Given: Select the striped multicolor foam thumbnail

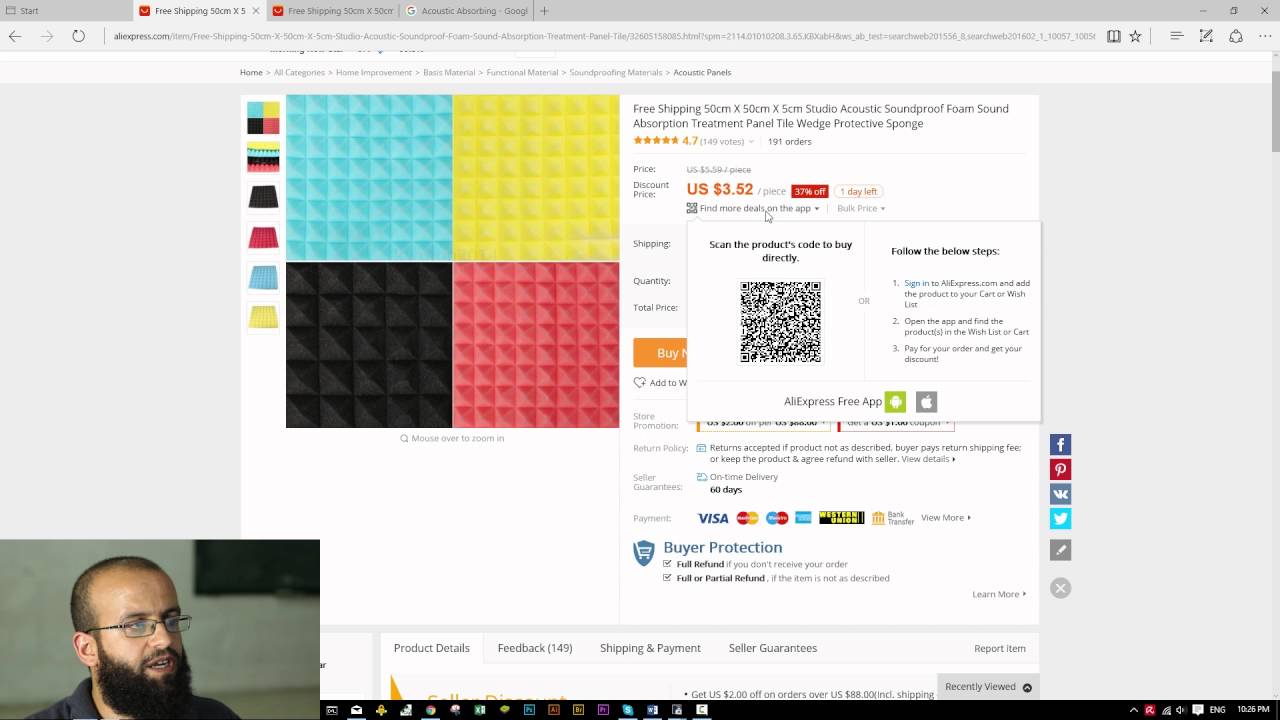Looking at the screenshot, I should tap(263, 157).
